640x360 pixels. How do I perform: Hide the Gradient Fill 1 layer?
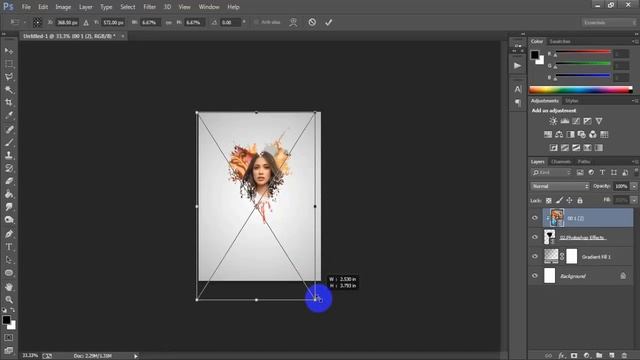[x=535, y=256]
